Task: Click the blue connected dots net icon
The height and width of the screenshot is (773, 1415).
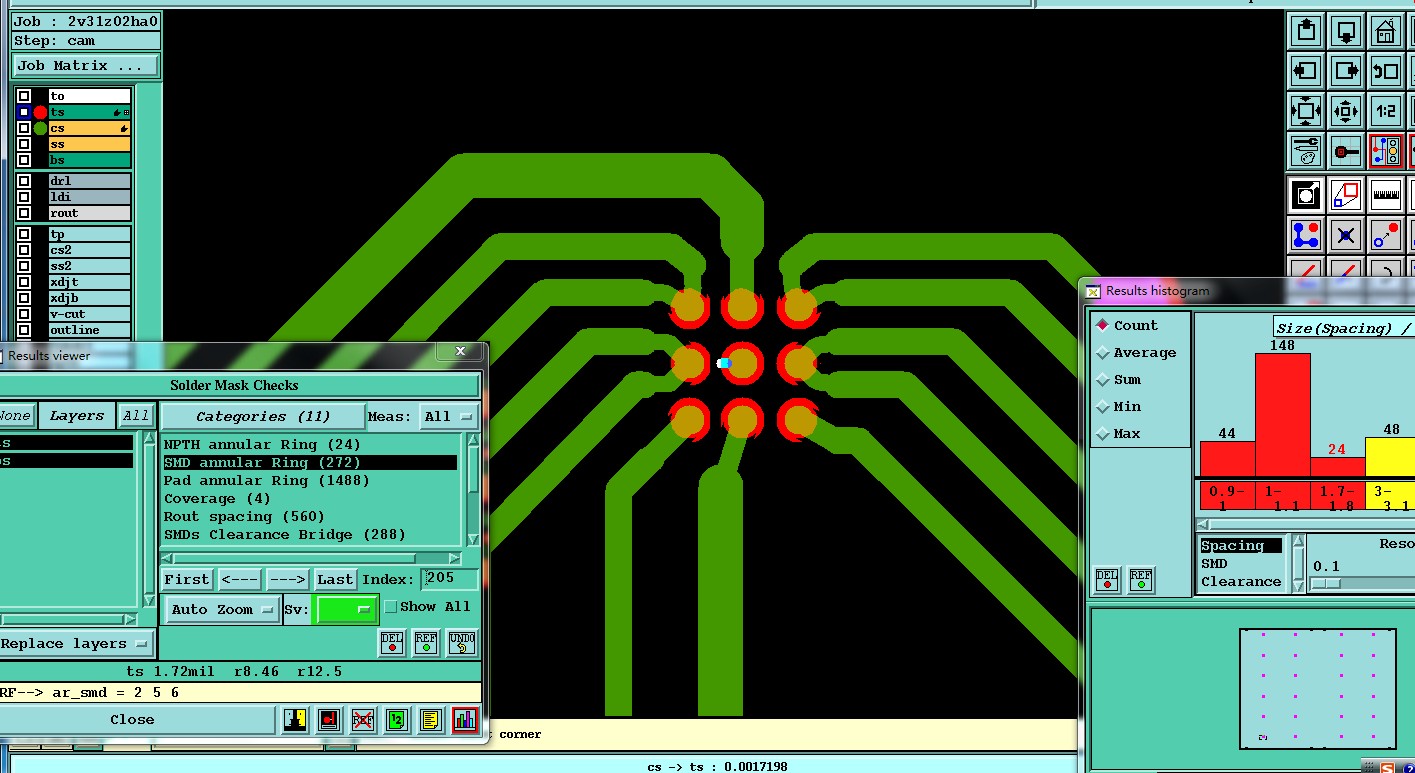Action: pyautogui.click(x=1306, y=235)
